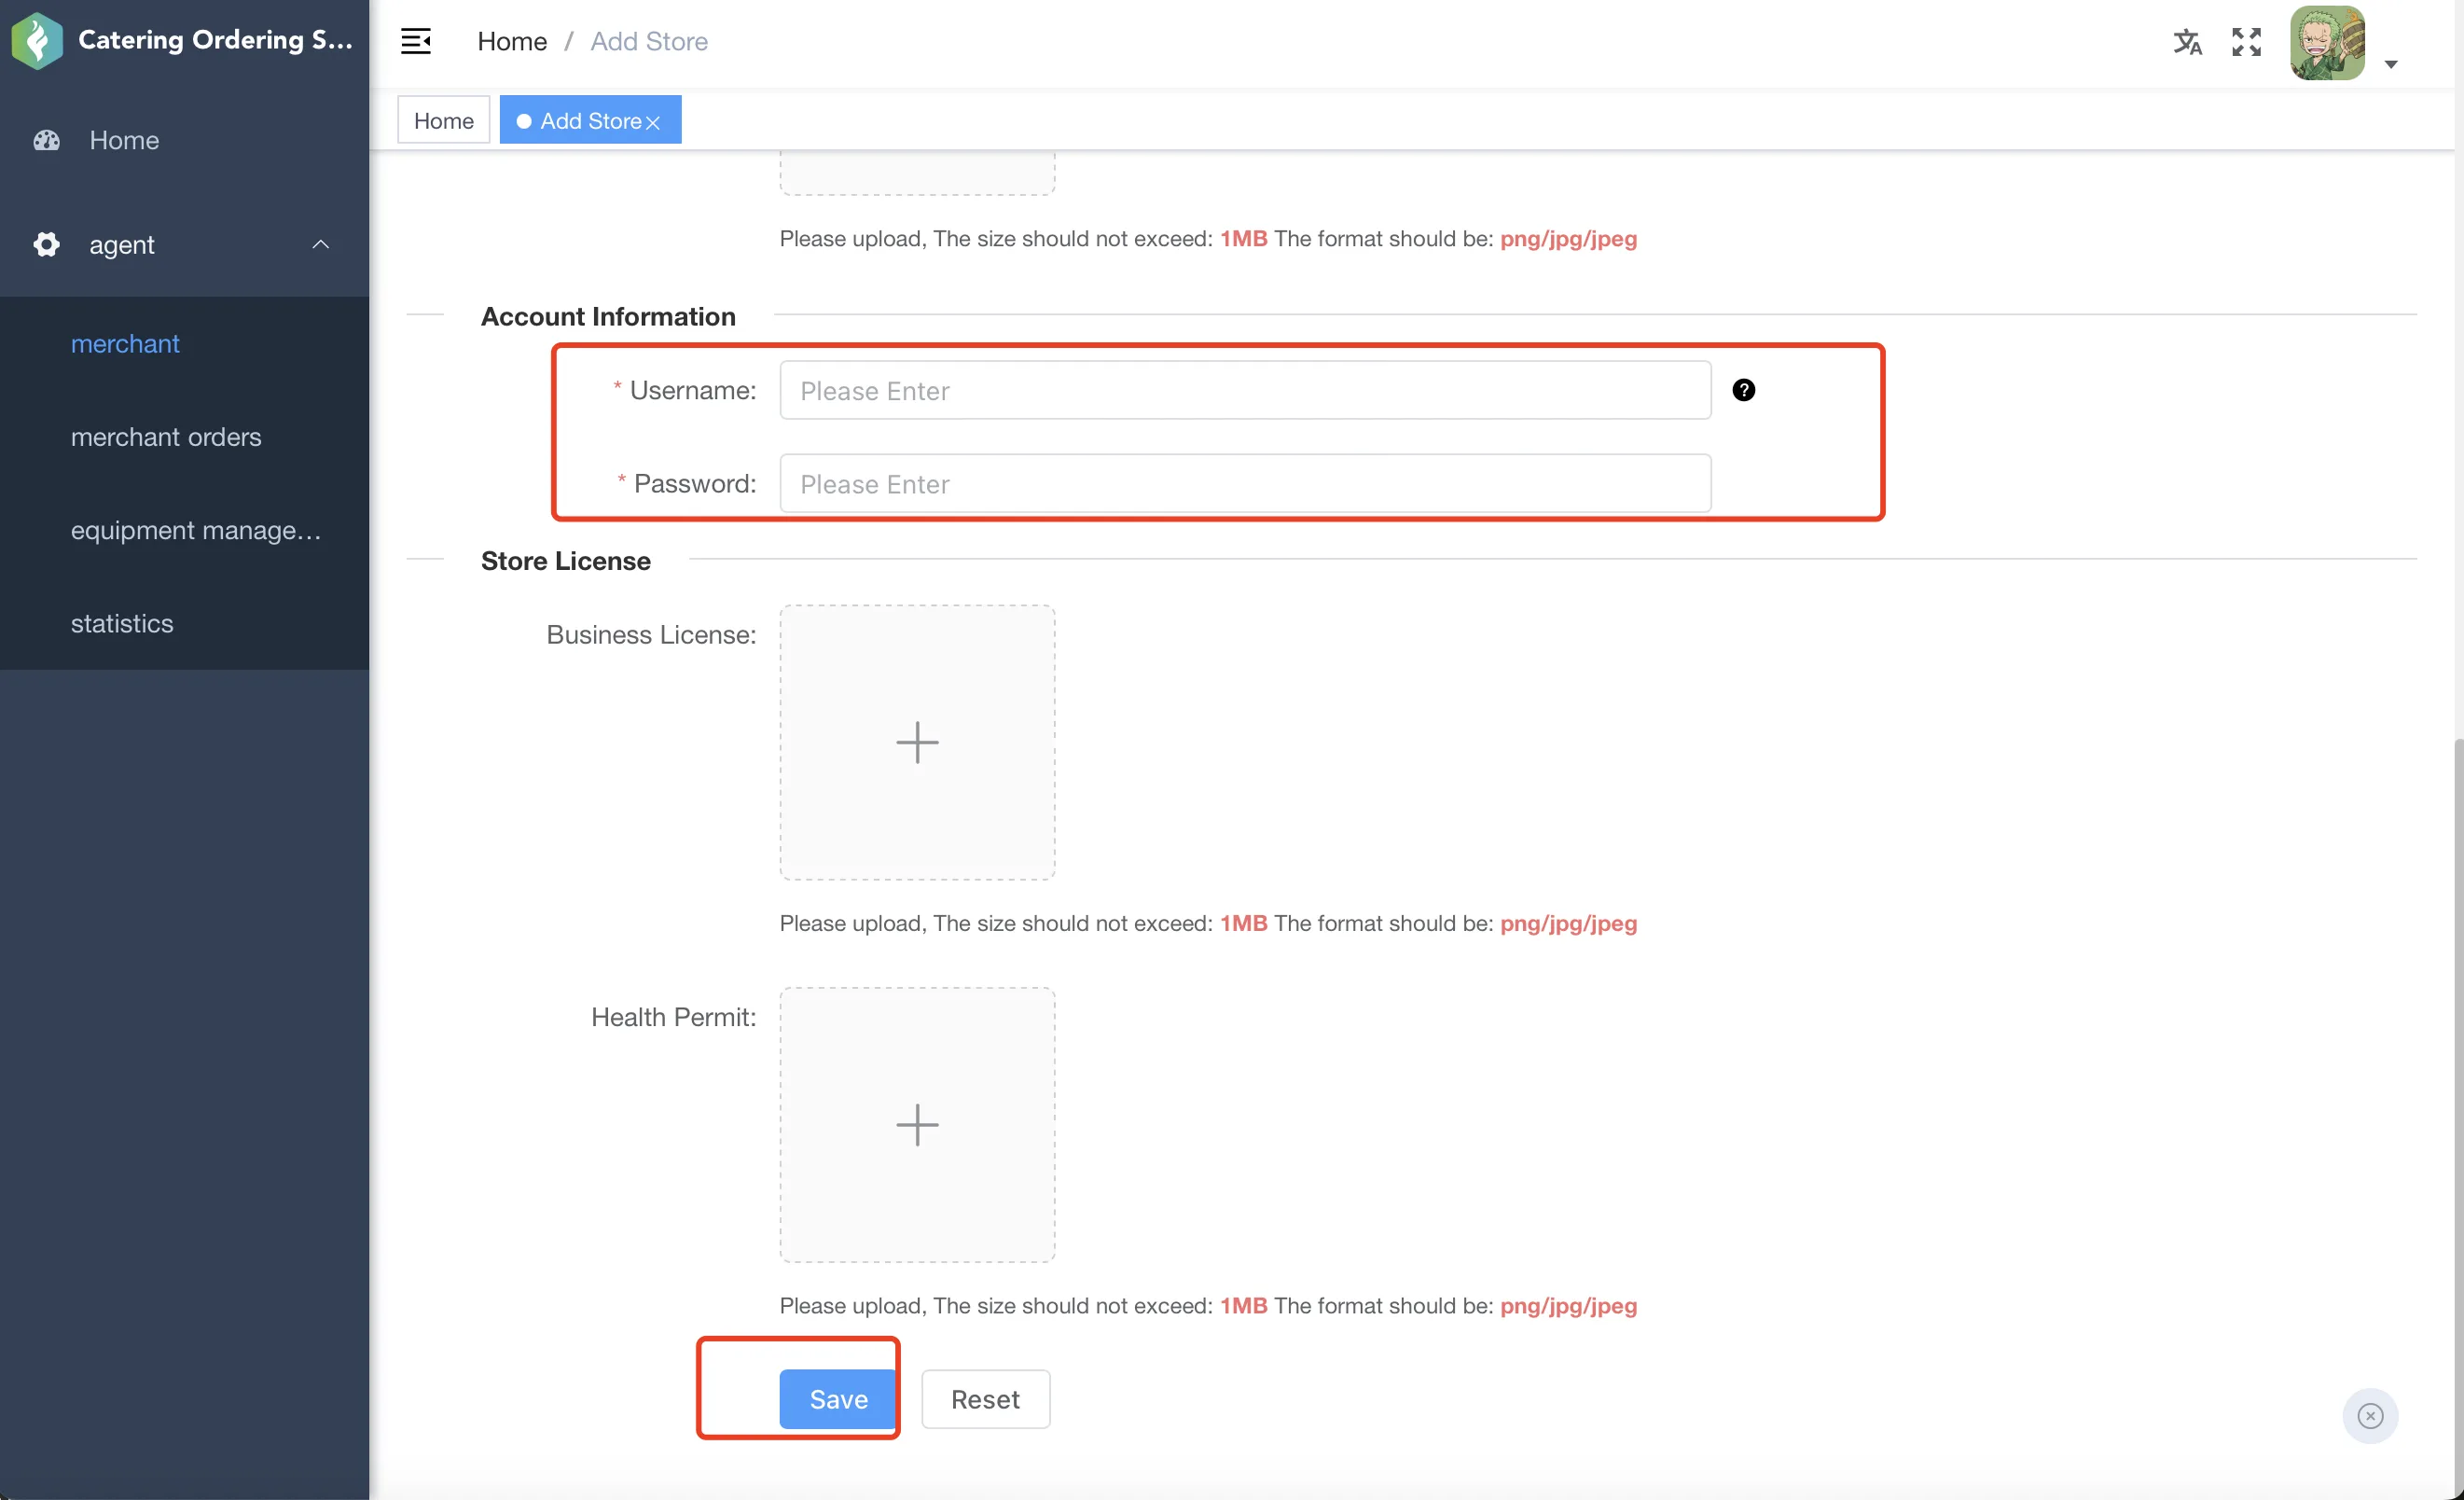Click the Account Information section heading
Image resolution: width=2464 pixels, height=1500 pixels.
tap(608, 316)
